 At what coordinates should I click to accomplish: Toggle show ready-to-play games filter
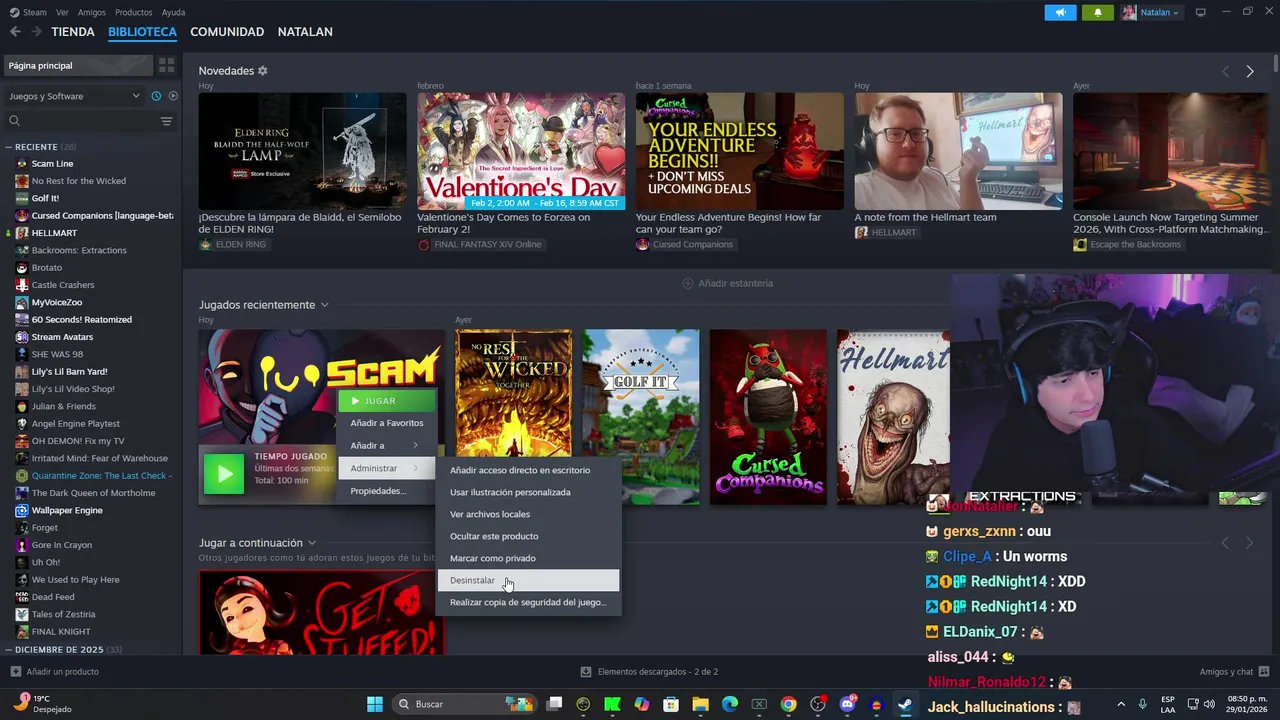[x=173, y=96]
